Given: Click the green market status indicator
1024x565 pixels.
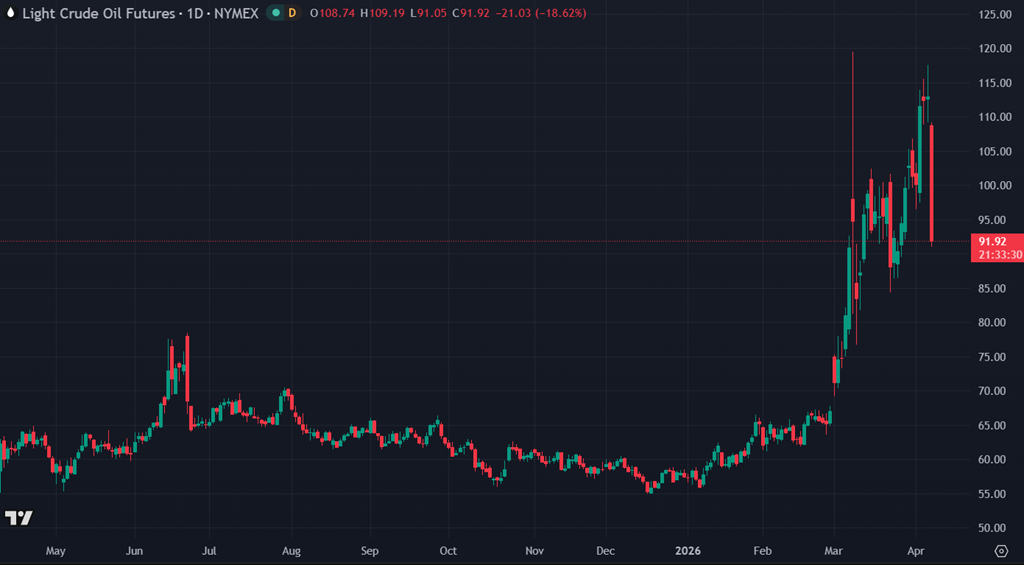Looking at the screenshot, I should click(272, 13).
